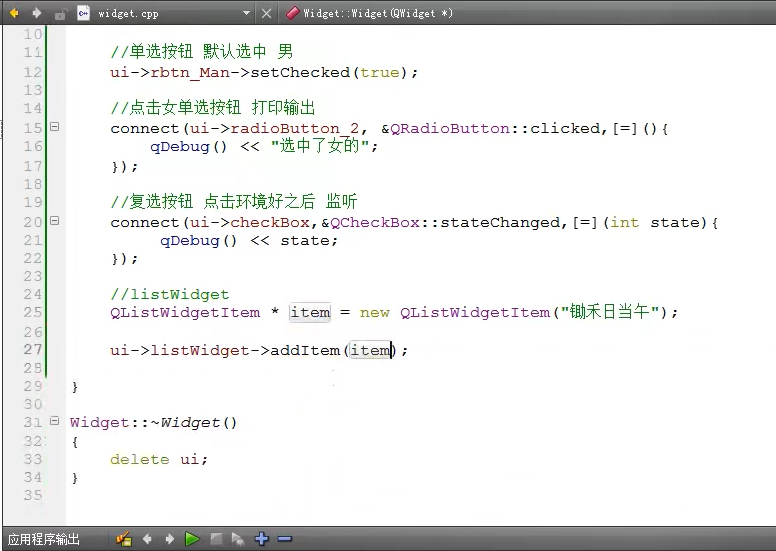Click the C++ file type icon

(x=84, y=13)
